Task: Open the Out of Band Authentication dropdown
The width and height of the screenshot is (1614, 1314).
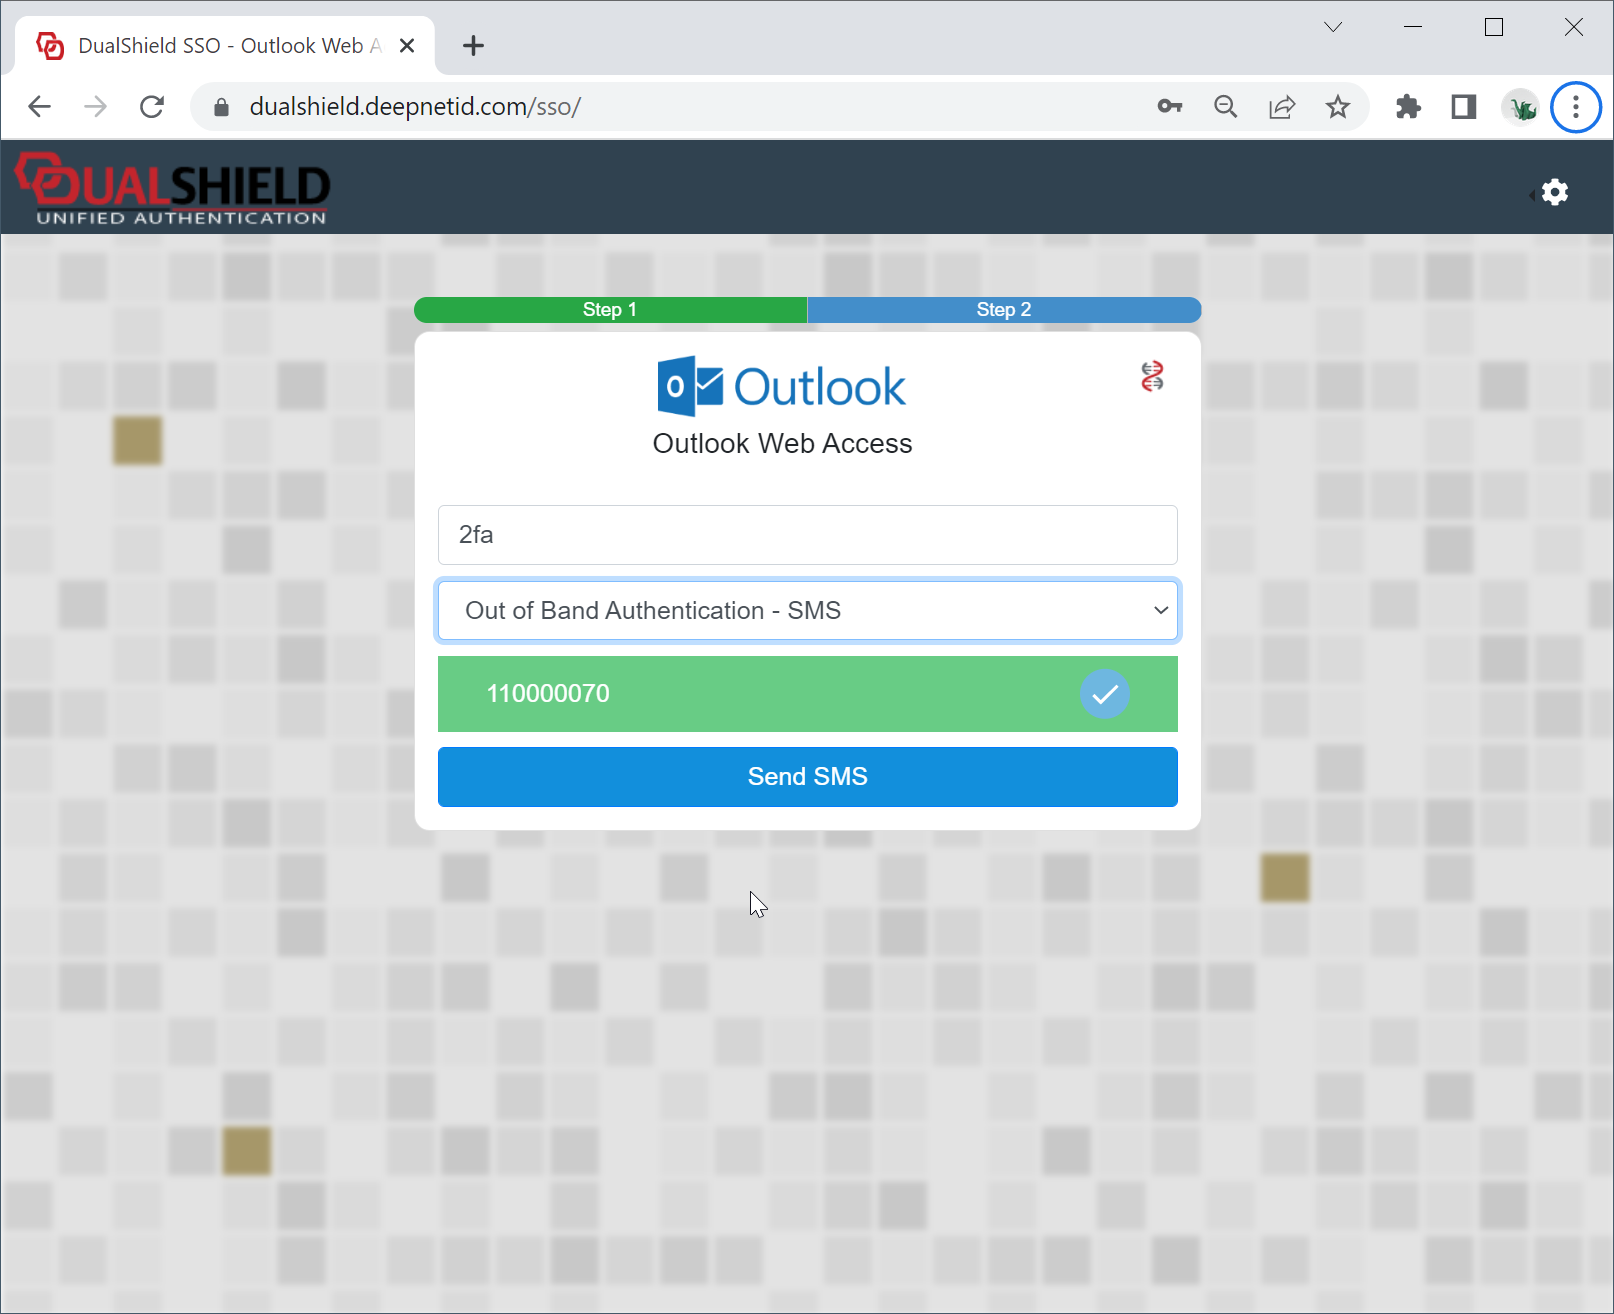Action: [807, 611]
